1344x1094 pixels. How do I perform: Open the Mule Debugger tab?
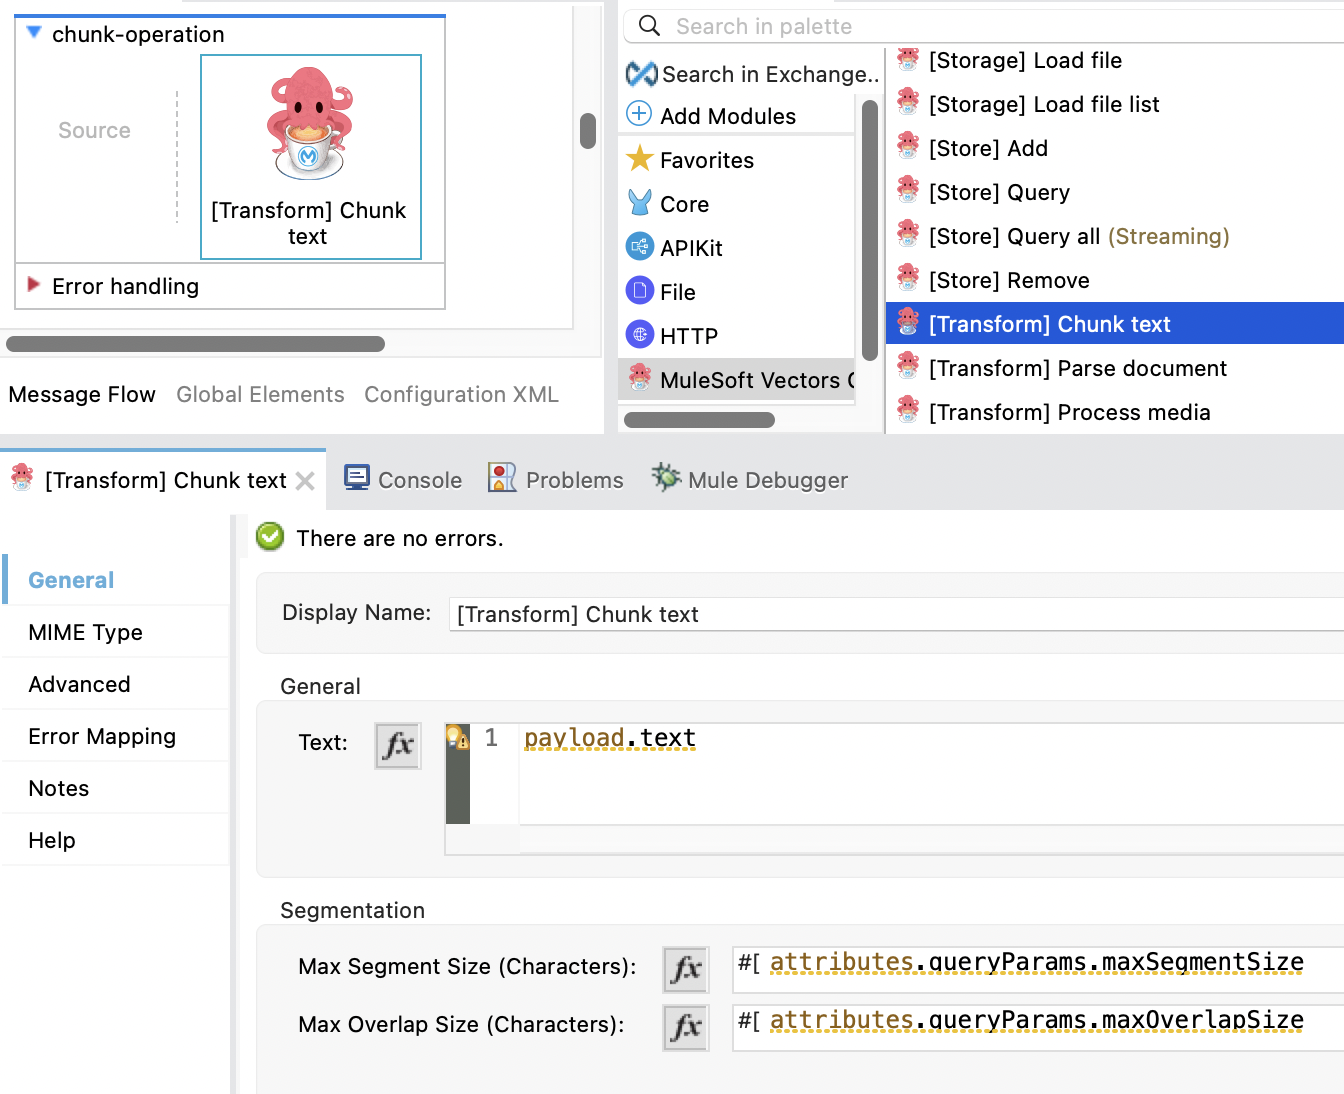point(750,480)
